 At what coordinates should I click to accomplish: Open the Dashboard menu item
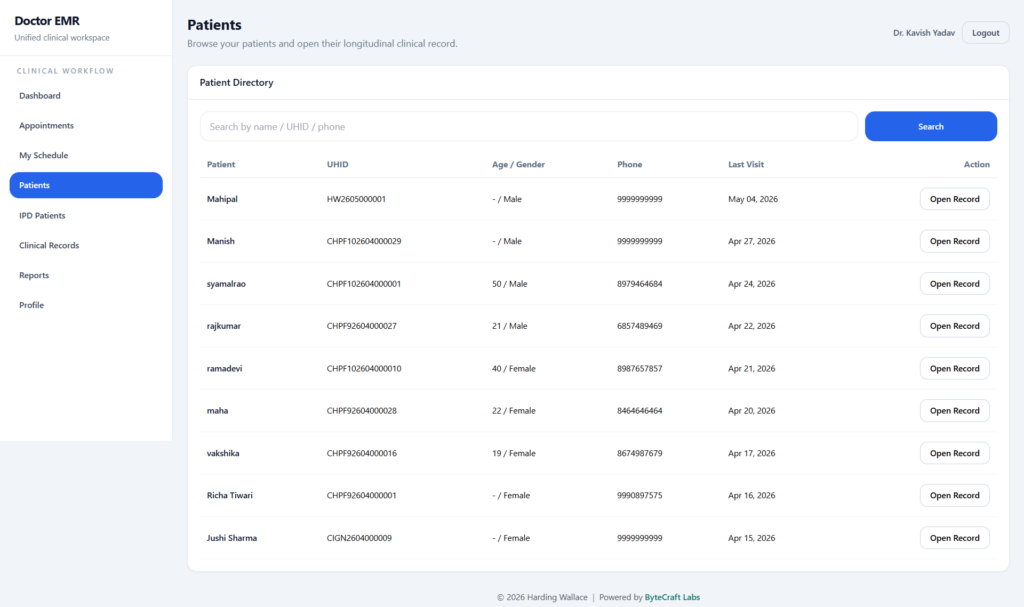[x=86, y=95]
